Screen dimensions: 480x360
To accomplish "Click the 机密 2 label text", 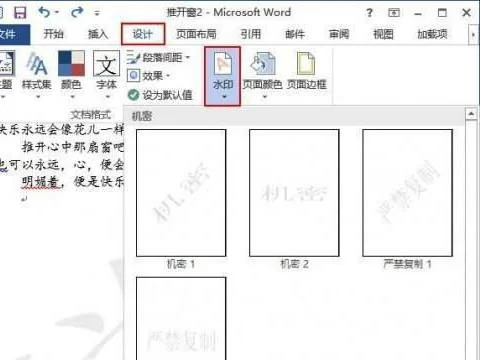I will pyautogui.click(x=294, y=264).
